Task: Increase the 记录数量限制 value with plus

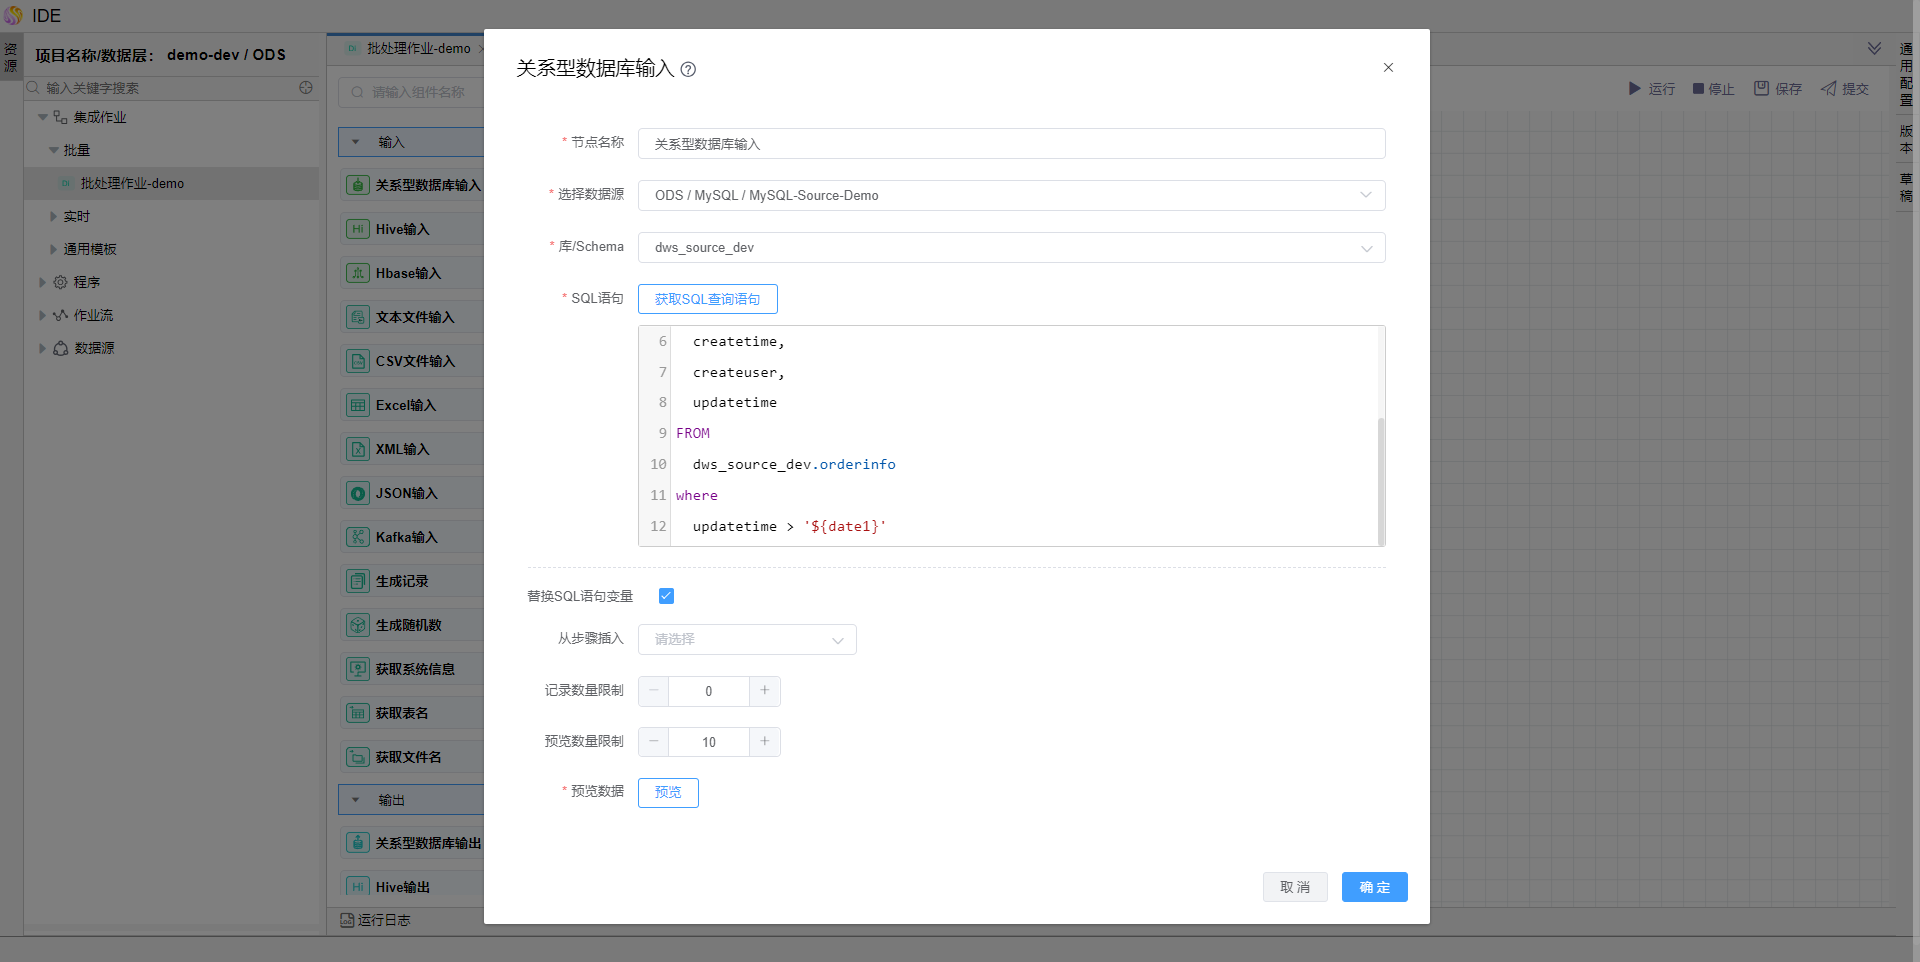Action: tap(764, 691)
